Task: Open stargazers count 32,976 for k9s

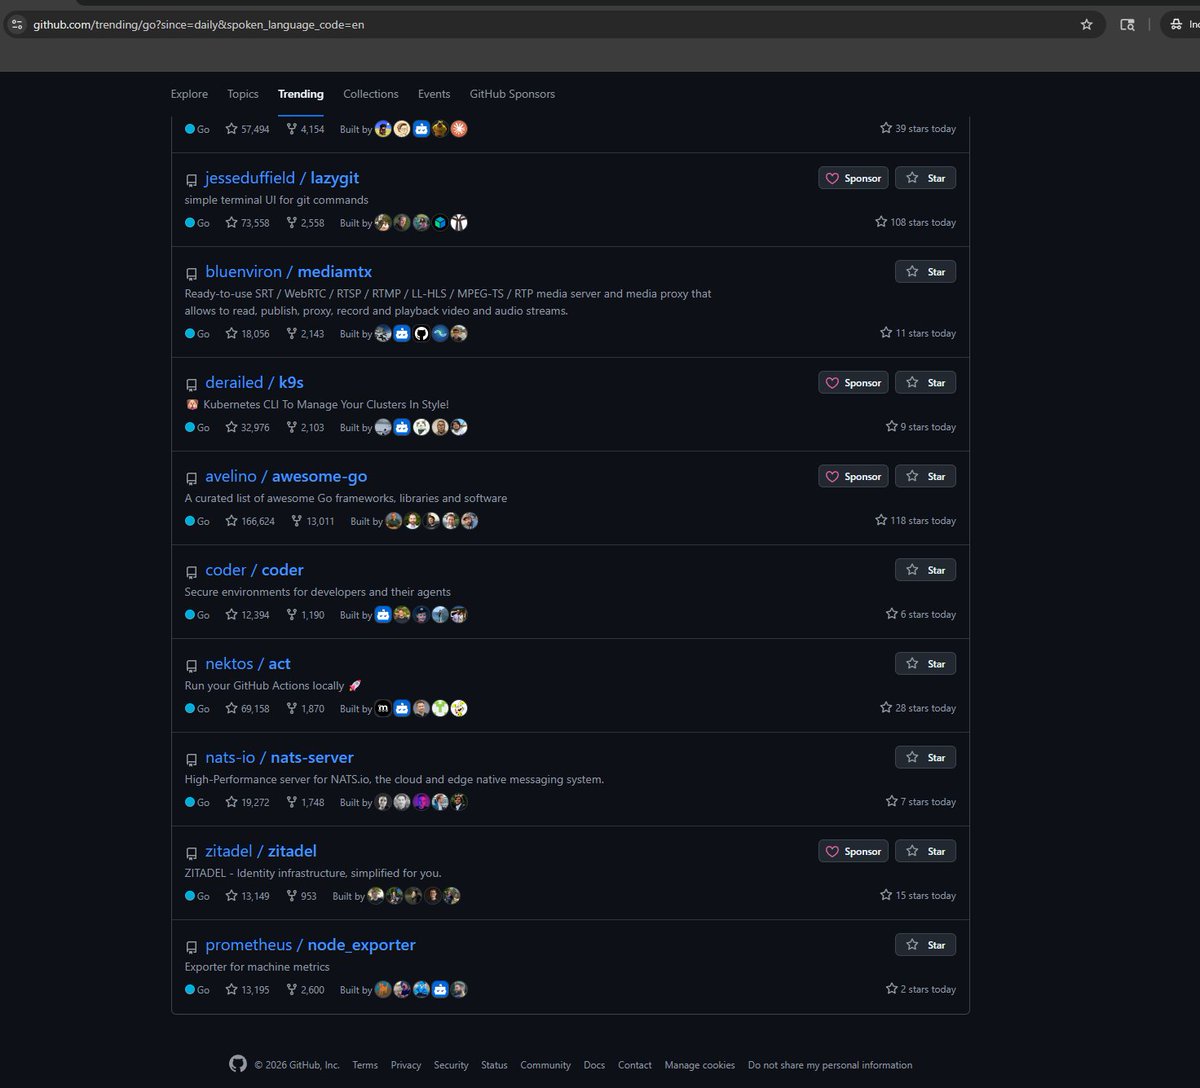Action: tap(247, 427)
